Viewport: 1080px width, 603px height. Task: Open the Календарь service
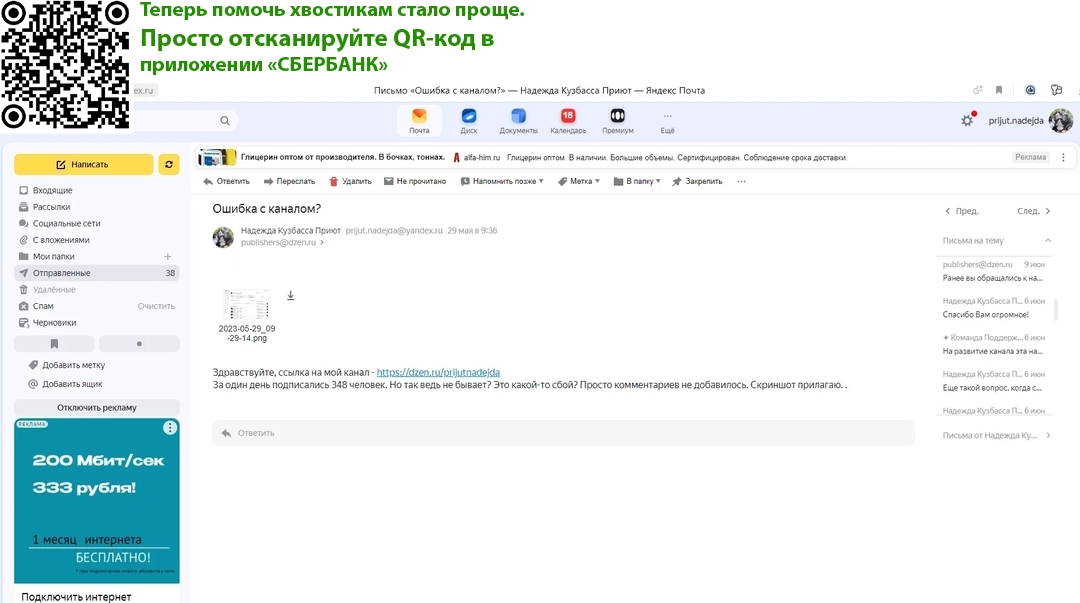coord(568,121)
